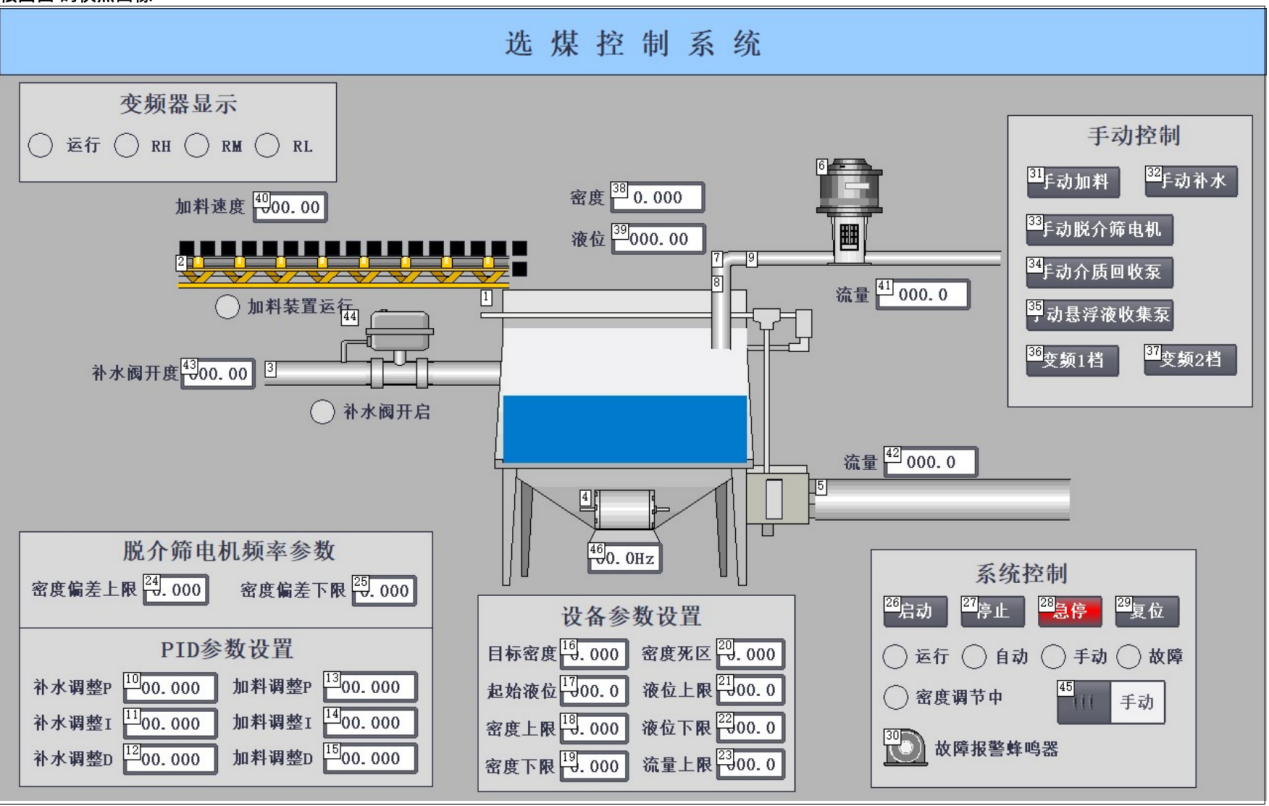
Task: Click the 复位 reset button
Action: [1146, 611]
